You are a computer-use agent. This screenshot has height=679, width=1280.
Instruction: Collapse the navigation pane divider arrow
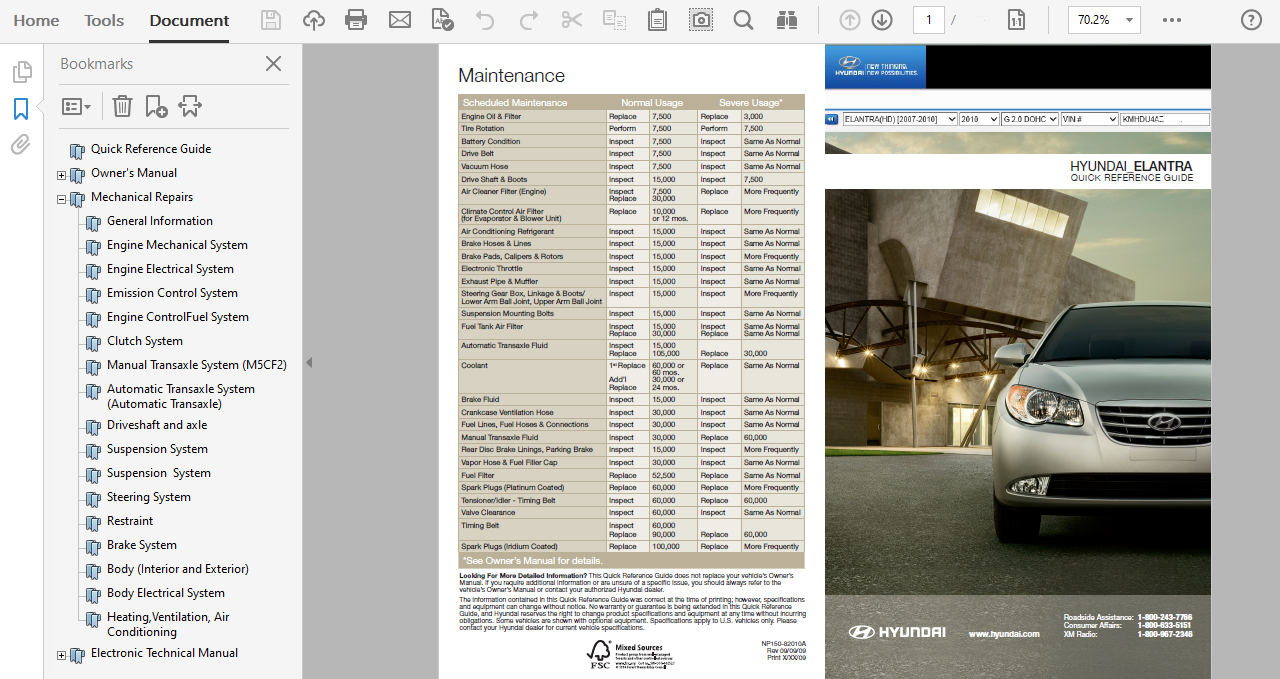click(x=309, y=363)
